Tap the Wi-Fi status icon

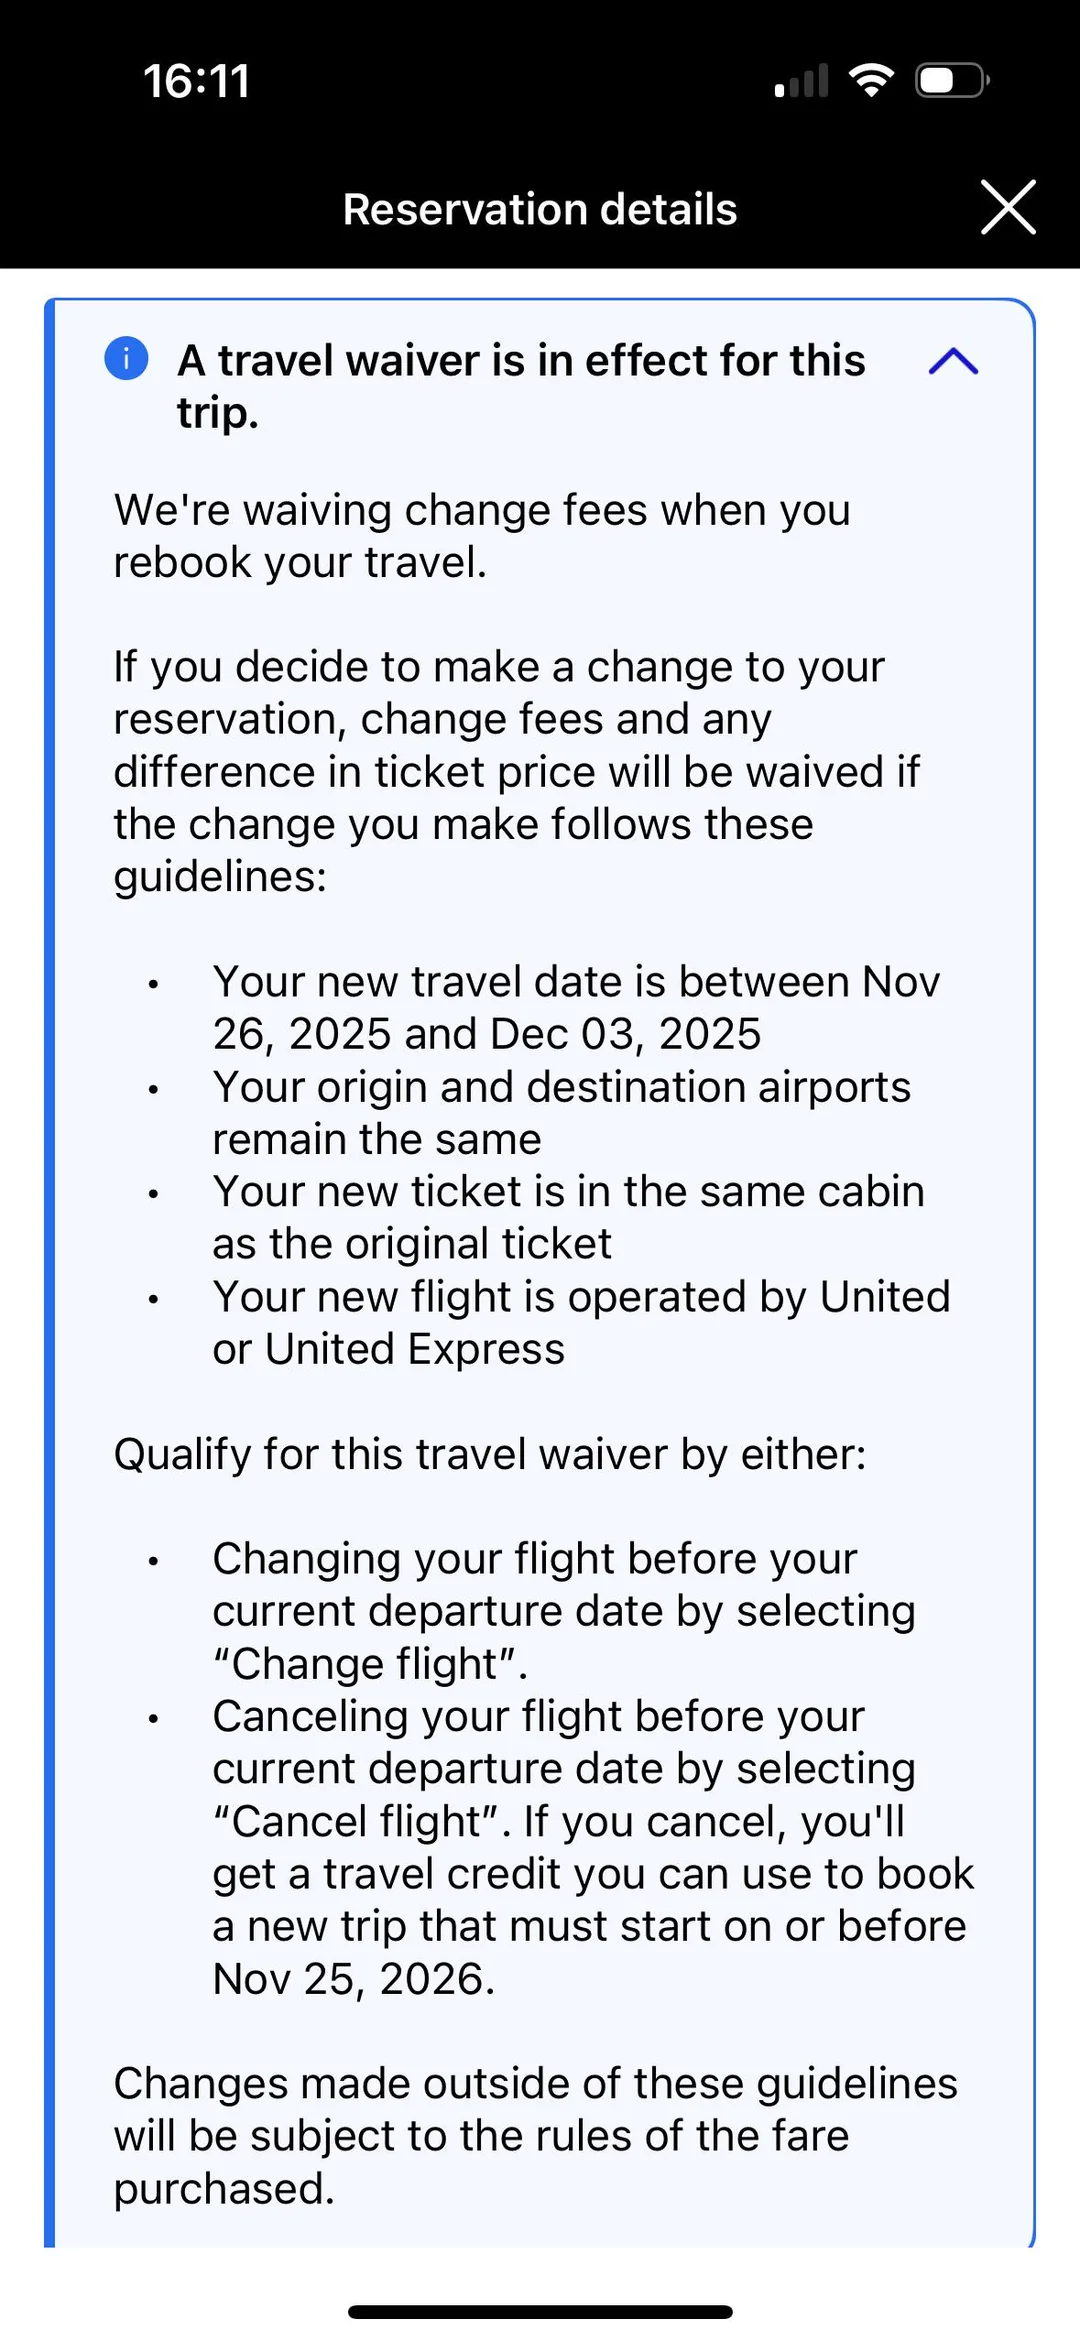(871, 80)
